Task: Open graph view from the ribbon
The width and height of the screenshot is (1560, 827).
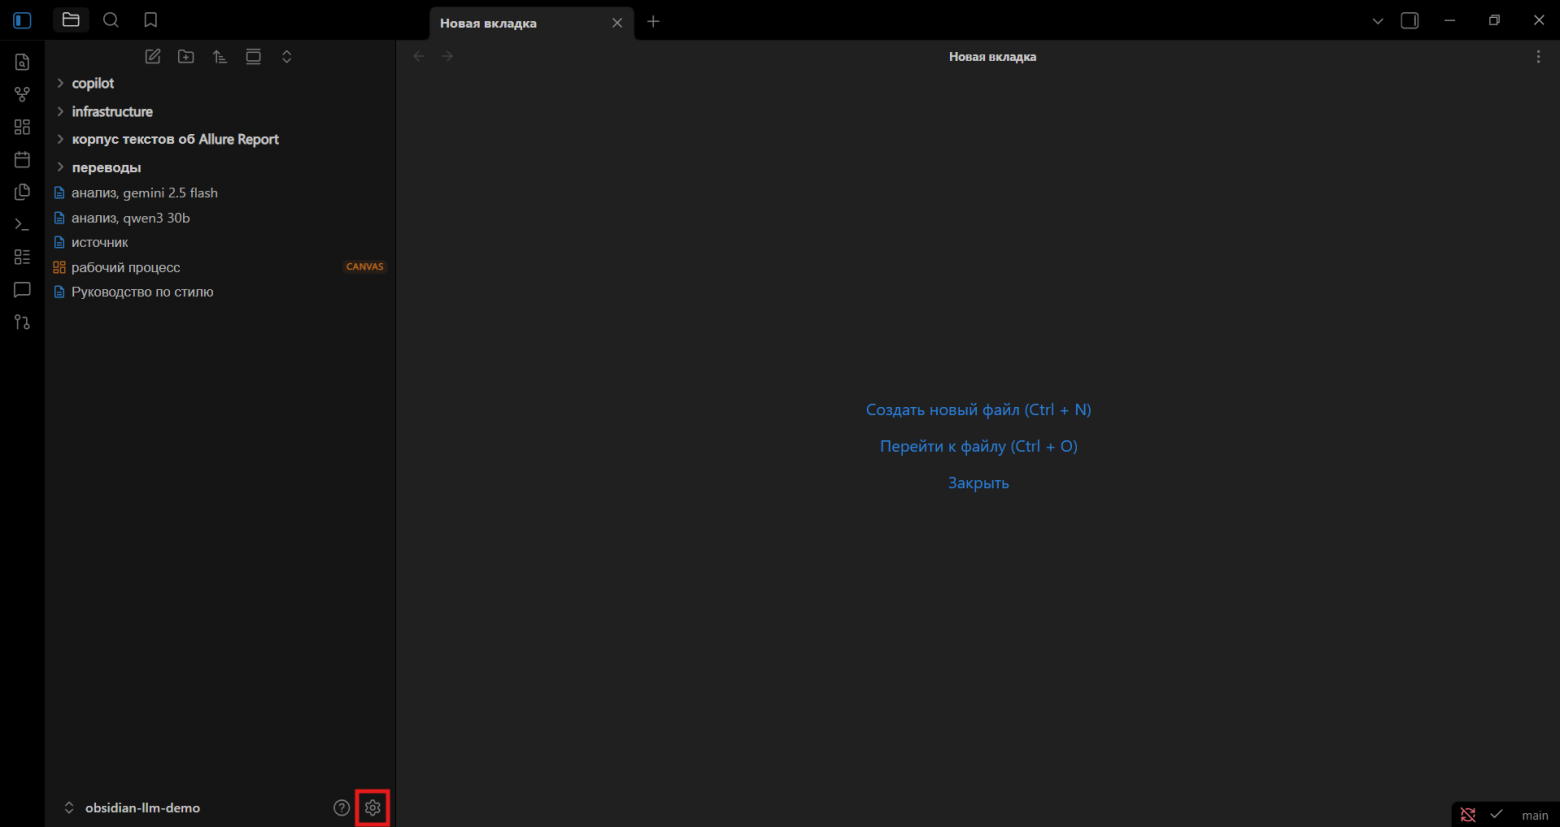Action: (x=22, y=94)
